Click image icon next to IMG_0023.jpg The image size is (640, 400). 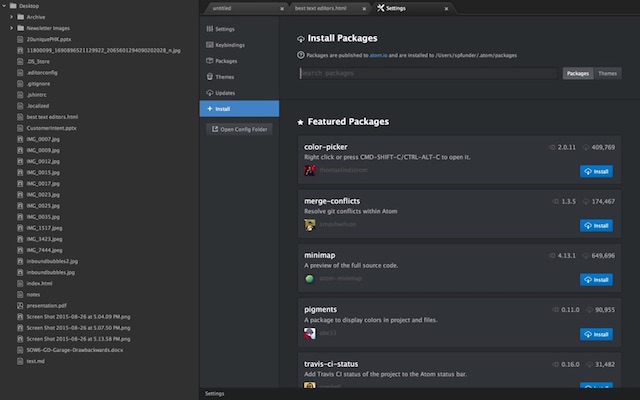(20, 194)
